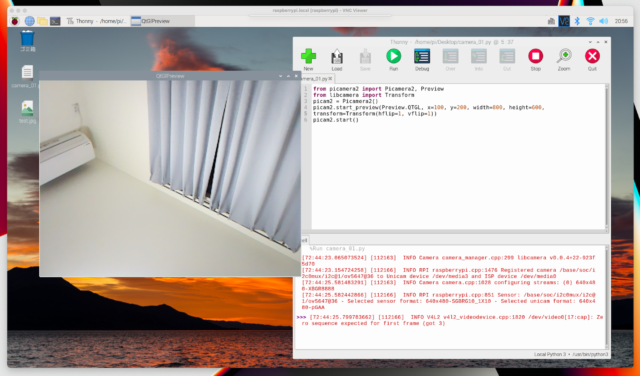
Task: Click the Save icon in Thonny toolbar
Action: [365, 60]
